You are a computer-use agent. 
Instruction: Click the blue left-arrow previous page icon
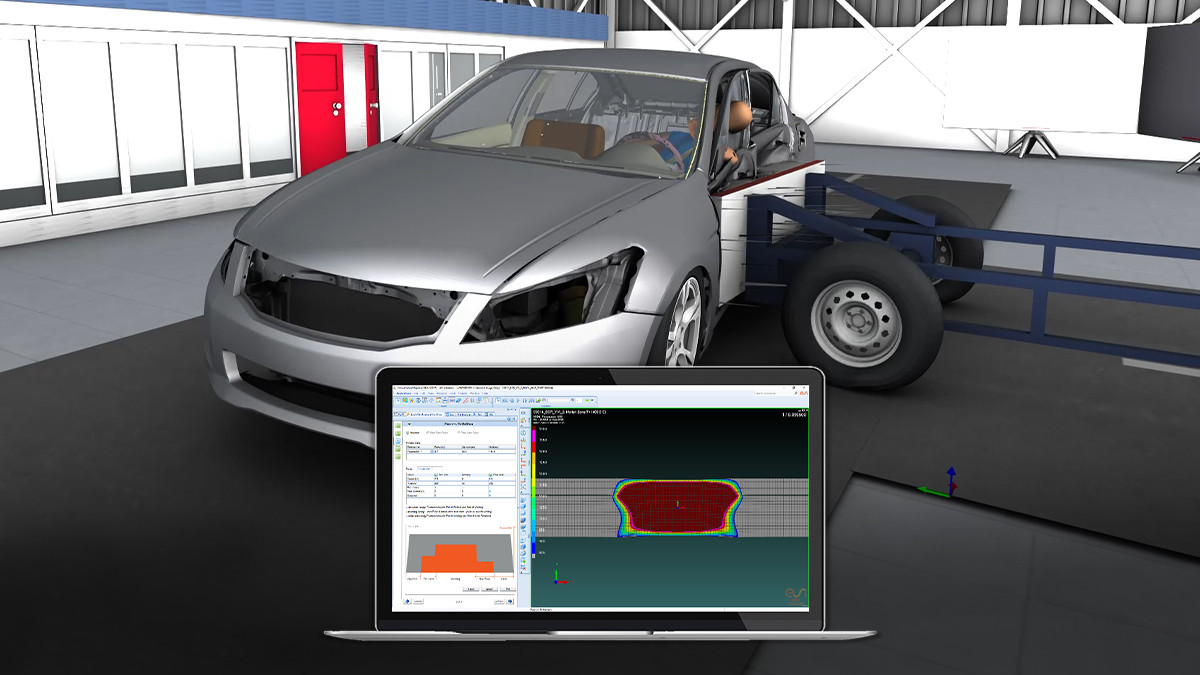(408, 603)
